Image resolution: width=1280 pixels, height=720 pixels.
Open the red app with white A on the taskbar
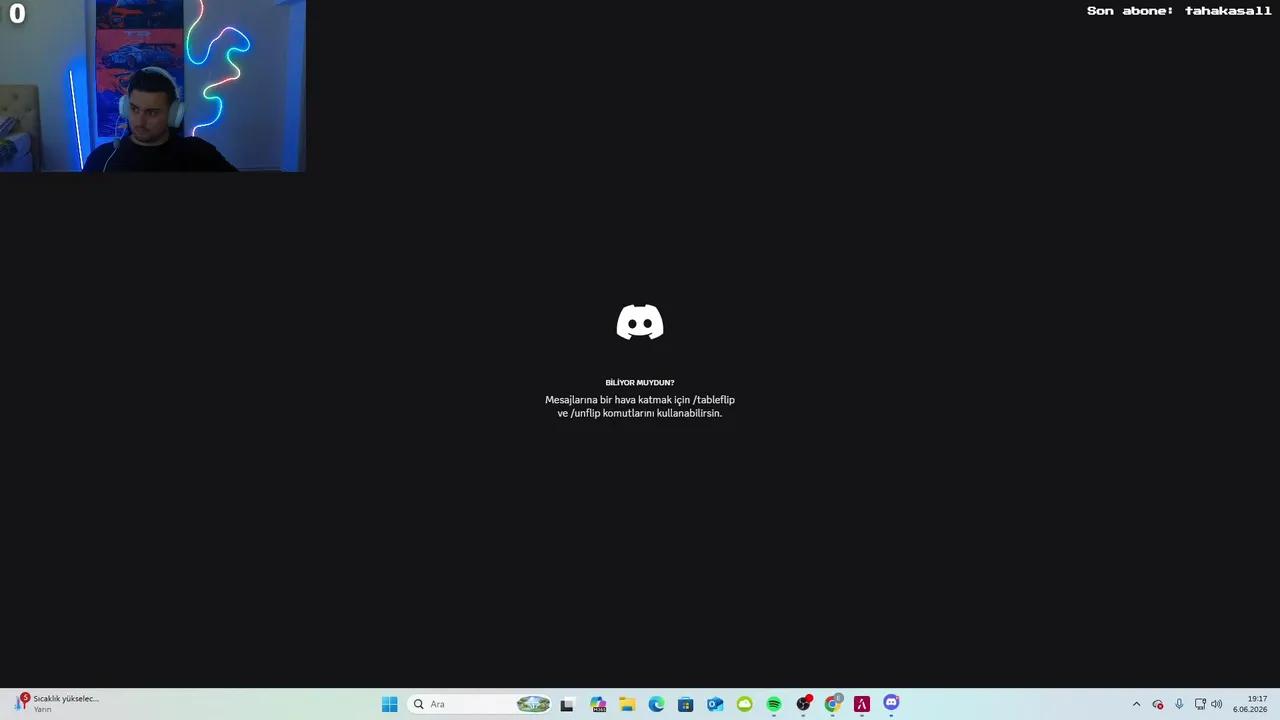point(862,704)
